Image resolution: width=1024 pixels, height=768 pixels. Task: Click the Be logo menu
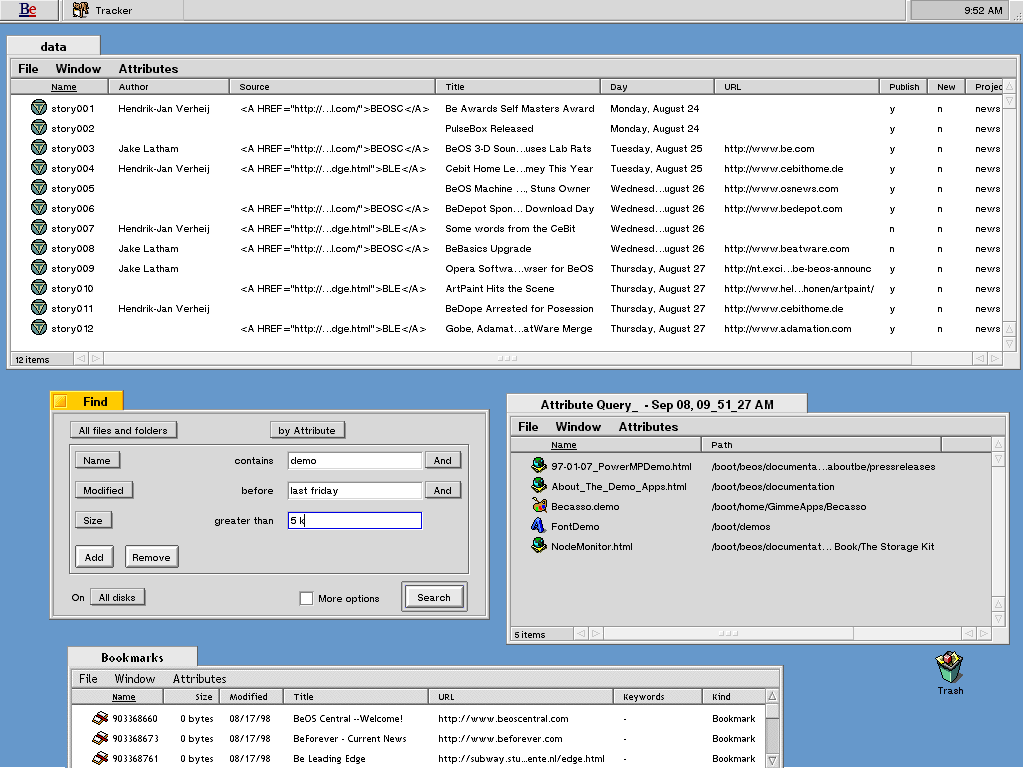(x=29, y=10)
